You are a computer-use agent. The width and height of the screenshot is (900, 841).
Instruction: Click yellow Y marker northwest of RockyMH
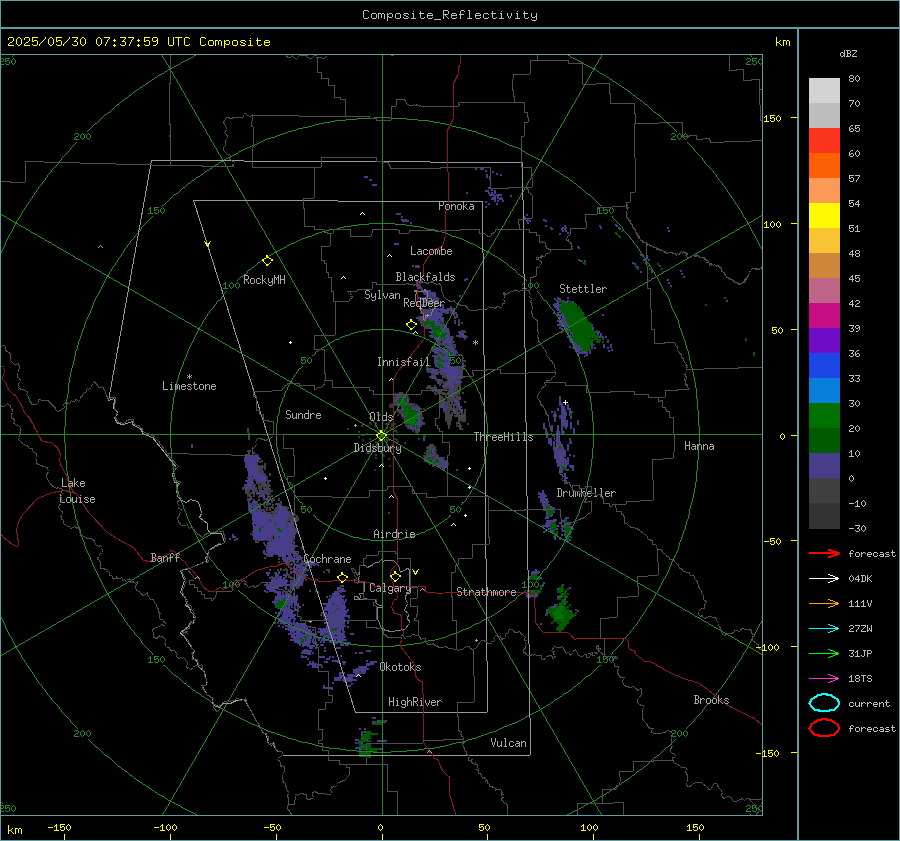tap(208, 244)
